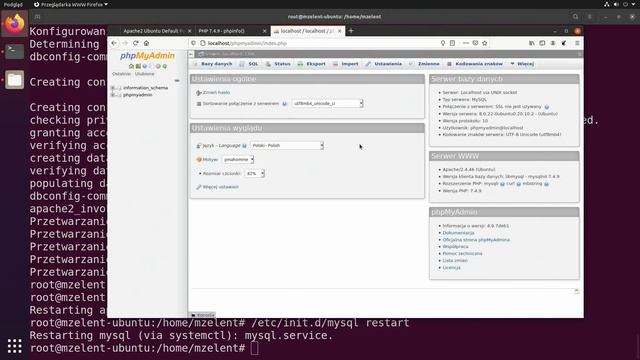Open the Status tab
This screenshot has width=640, height=360.
pyautogui.click(x=278, y=64)
